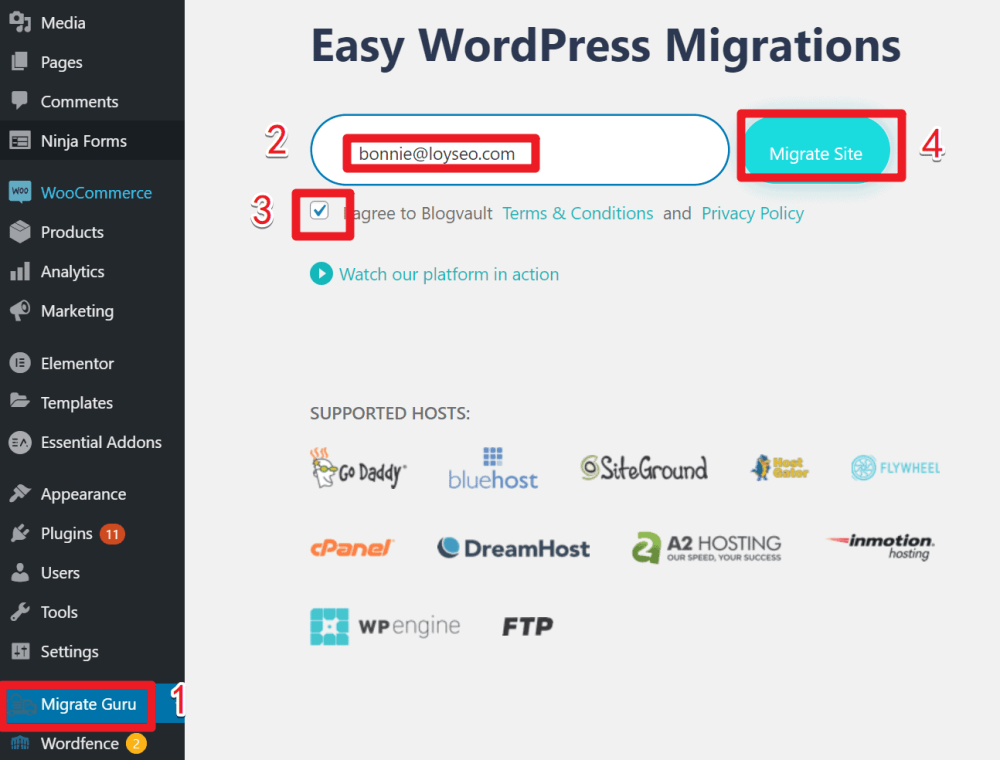Click the WooCommerce Woo icon
1000x760 pixels.
coord(20,191)
